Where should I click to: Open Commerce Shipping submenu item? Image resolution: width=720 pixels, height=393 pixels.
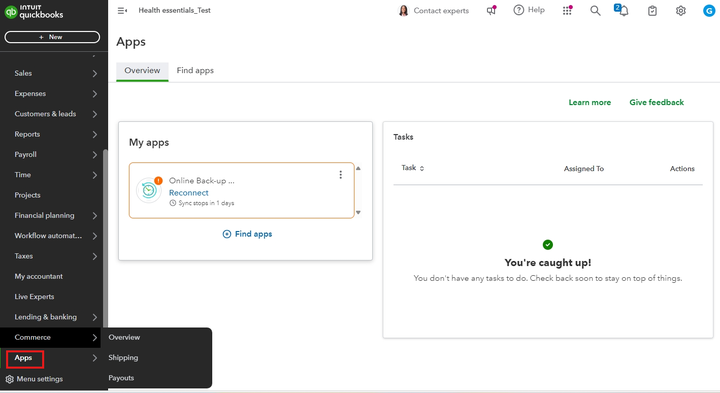coord(123,358)
